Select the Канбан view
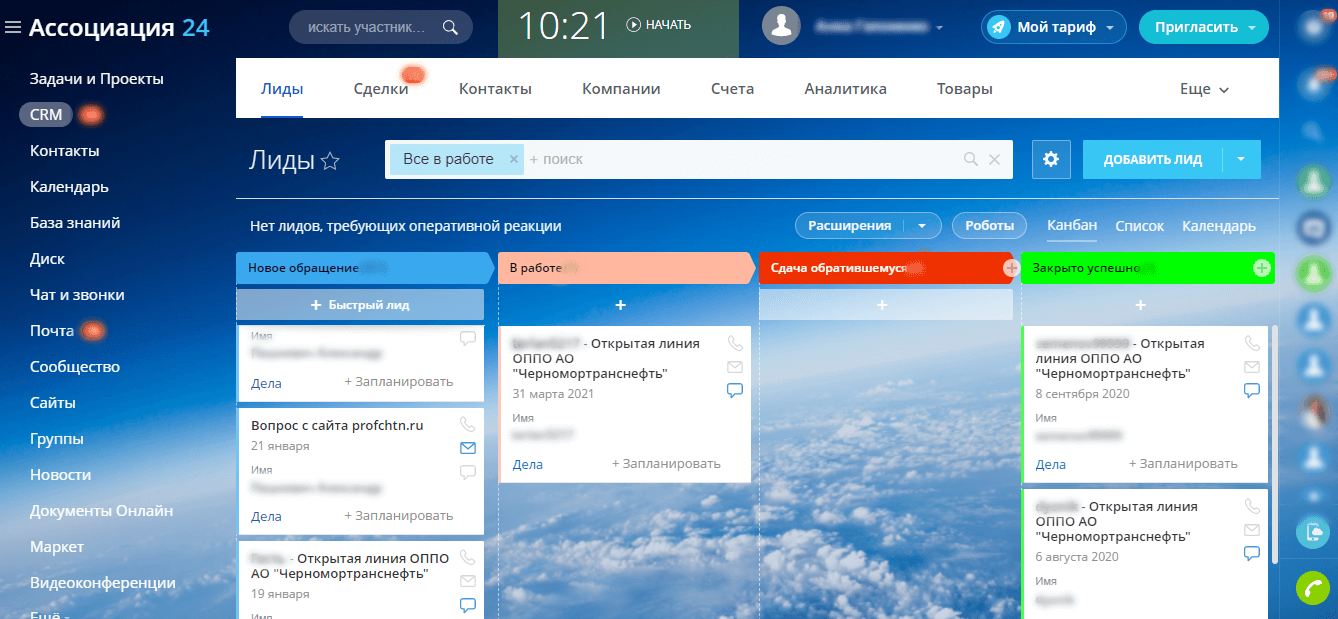 [1072, 225]
